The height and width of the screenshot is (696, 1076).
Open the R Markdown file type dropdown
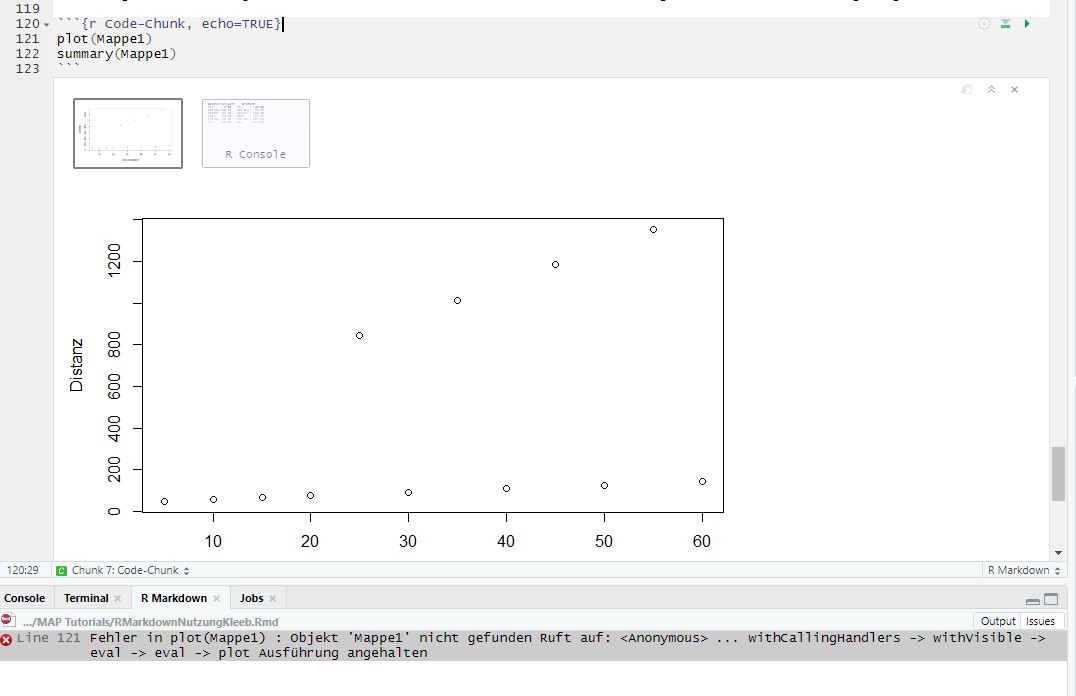tap(1023, 570)
